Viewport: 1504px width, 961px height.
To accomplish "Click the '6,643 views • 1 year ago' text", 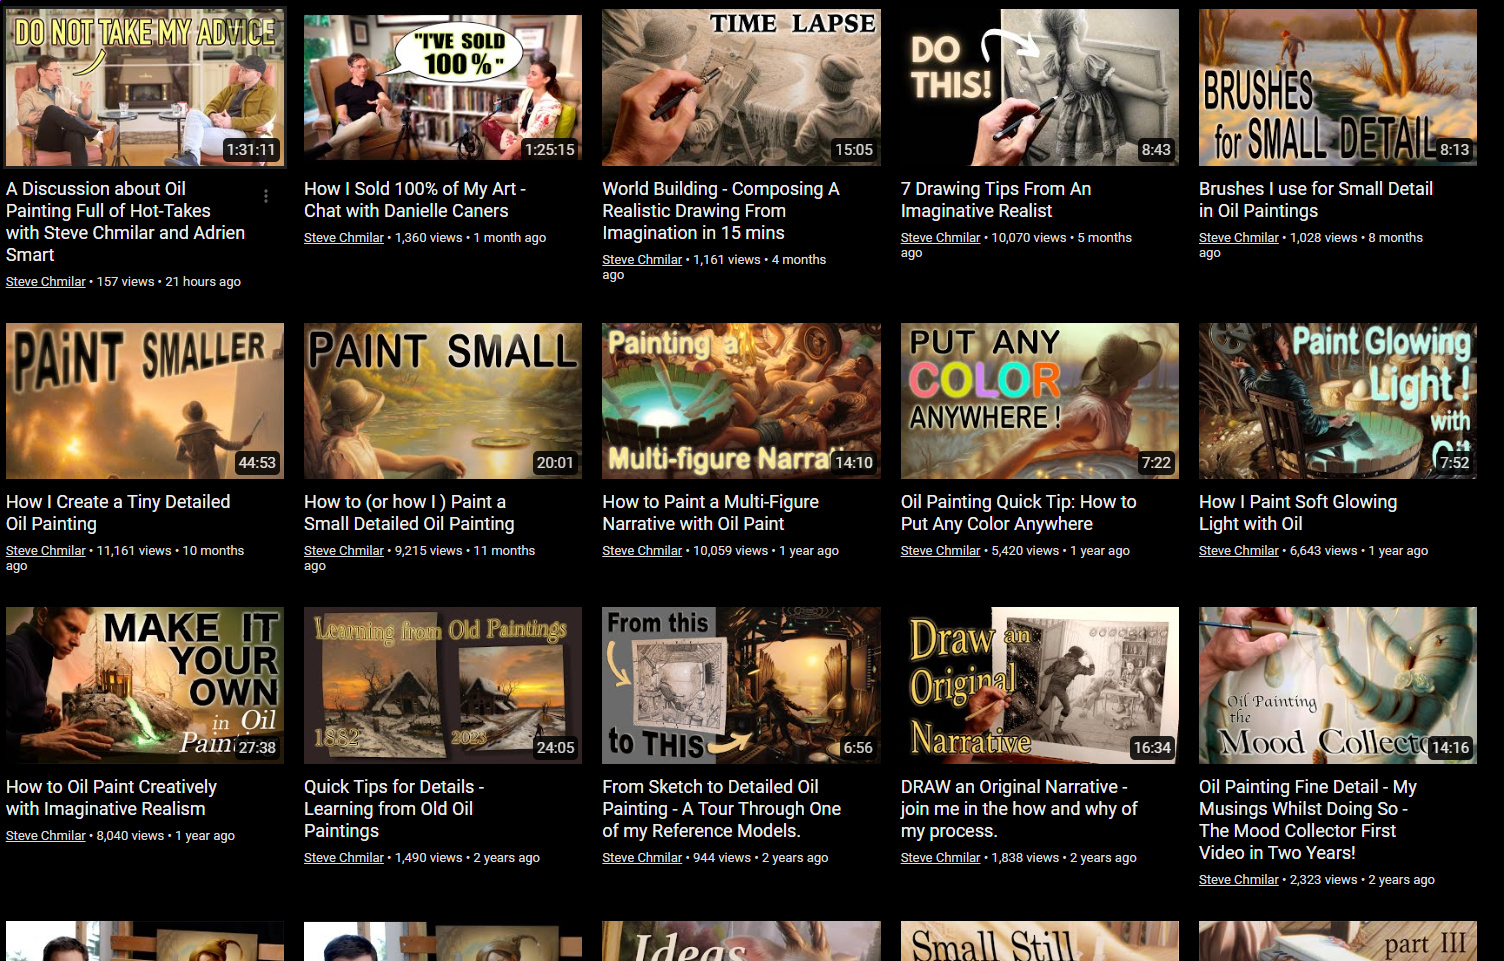I will [1359, 551].
